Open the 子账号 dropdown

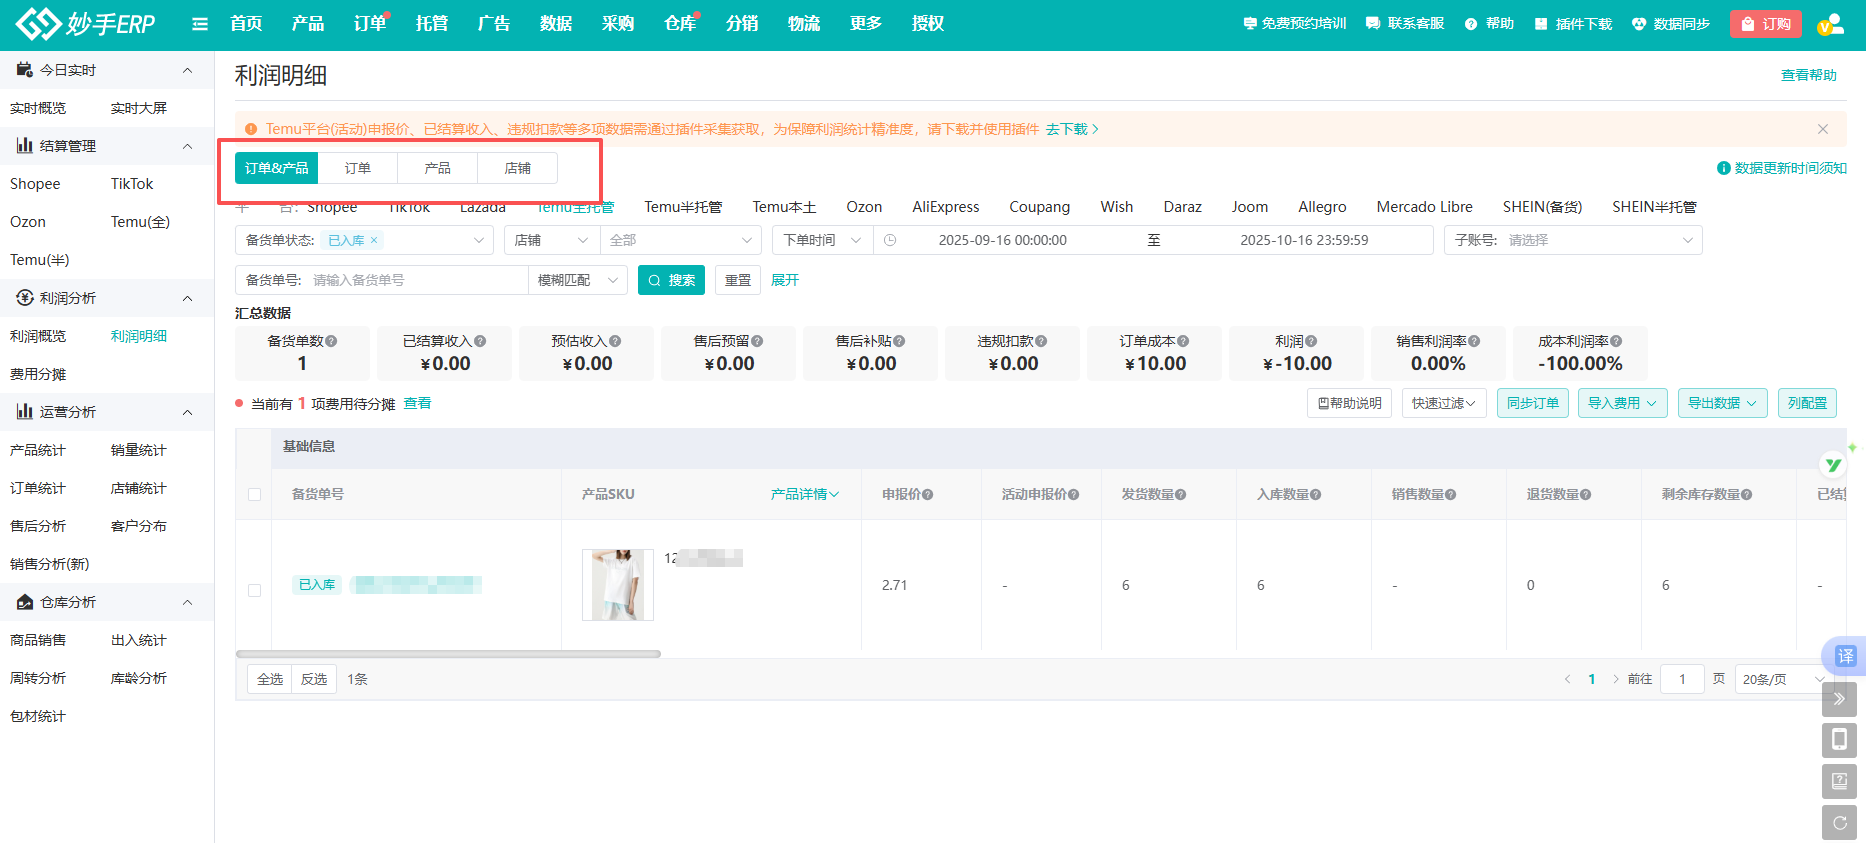tap(1573, 240)
